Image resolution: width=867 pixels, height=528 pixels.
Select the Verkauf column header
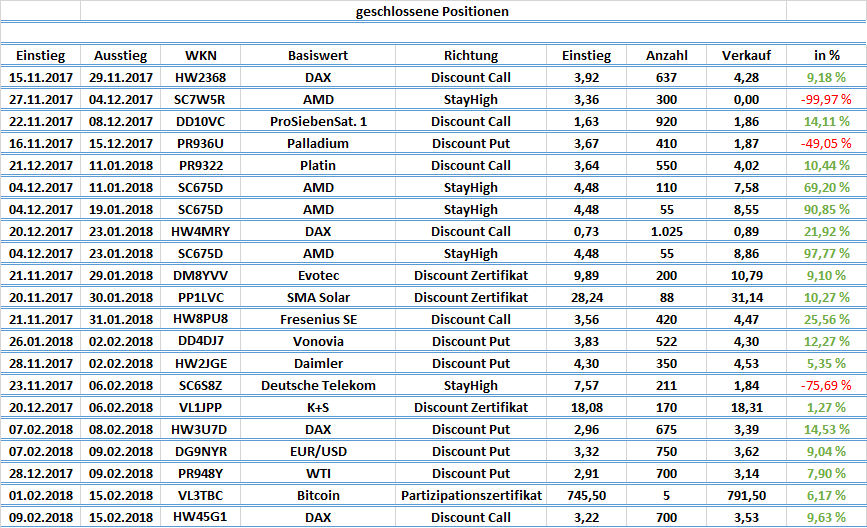[x=745, y=55]
